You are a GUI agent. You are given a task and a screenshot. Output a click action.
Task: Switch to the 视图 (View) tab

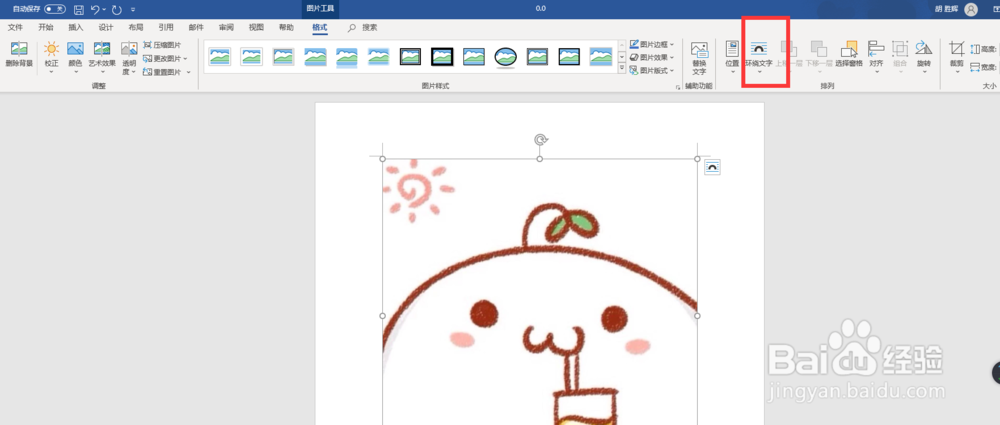tap(256, 27)
